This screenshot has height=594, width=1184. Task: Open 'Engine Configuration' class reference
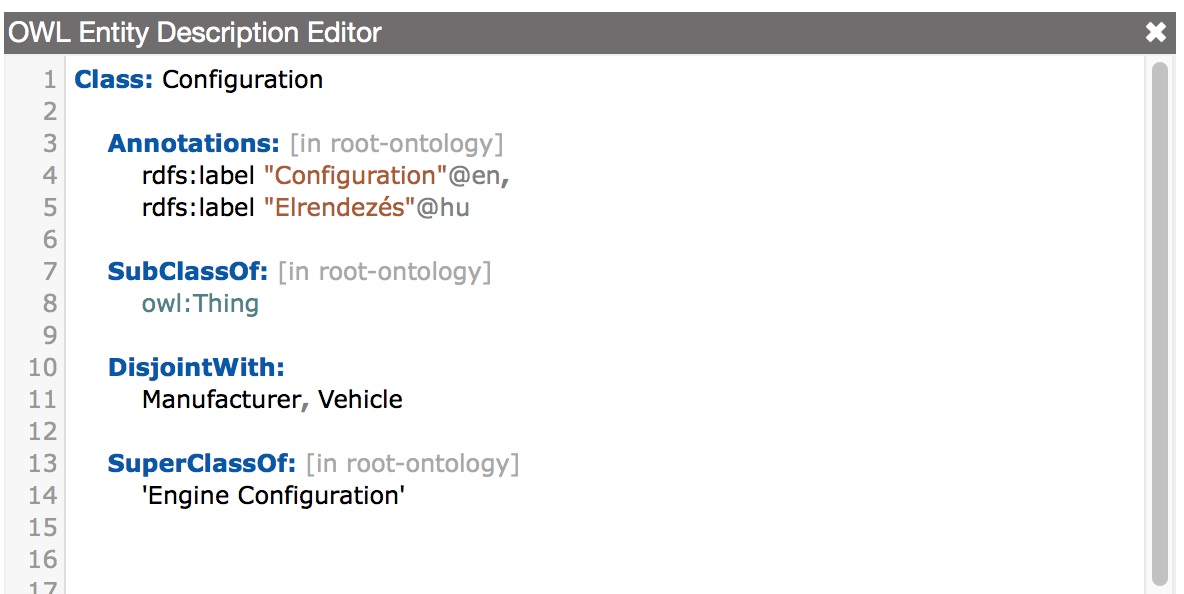(274, 495)
